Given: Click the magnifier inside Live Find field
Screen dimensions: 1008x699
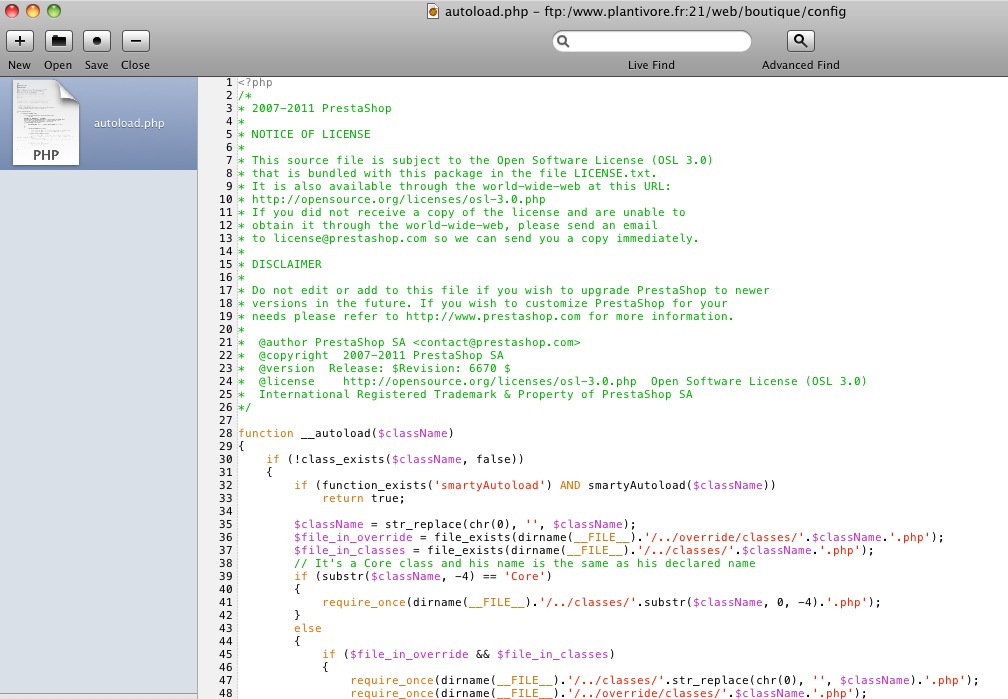Looking at the screenshot, I should point(563,41).
